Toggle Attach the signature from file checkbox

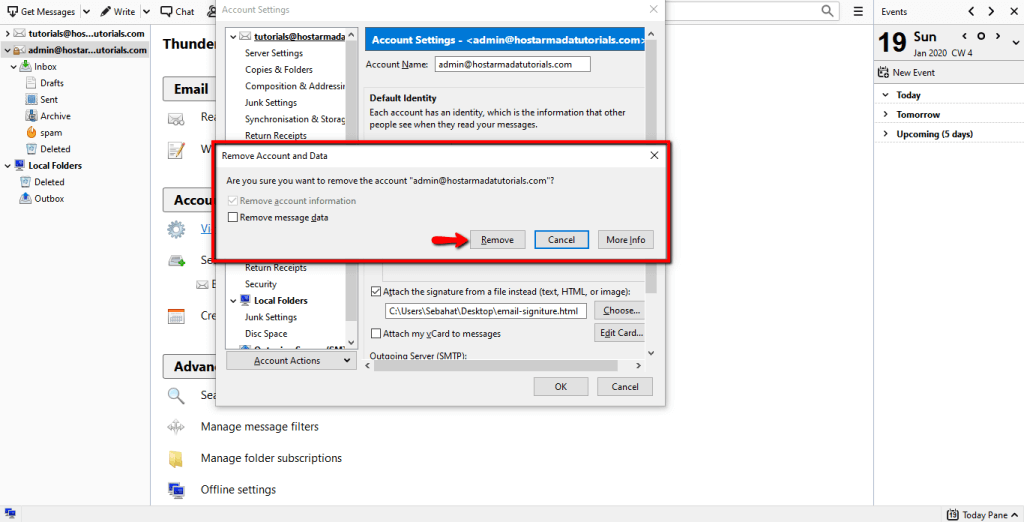tap(376, 292)
